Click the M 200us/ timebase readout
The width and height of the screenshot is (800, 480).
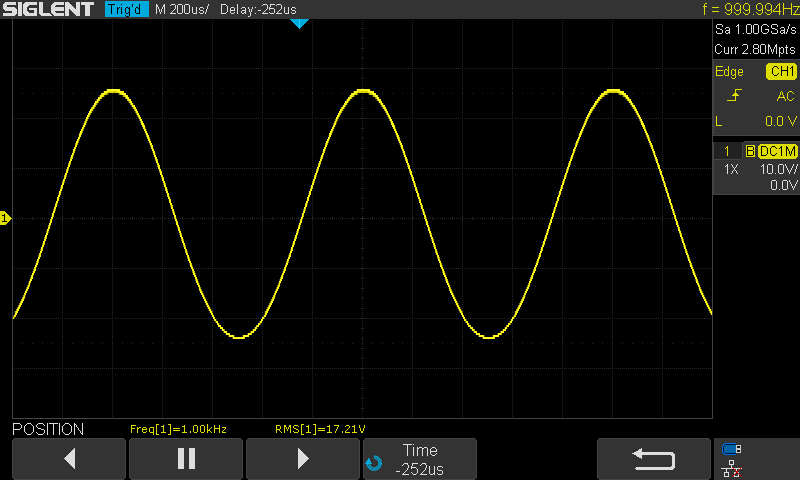click(182, 9)
